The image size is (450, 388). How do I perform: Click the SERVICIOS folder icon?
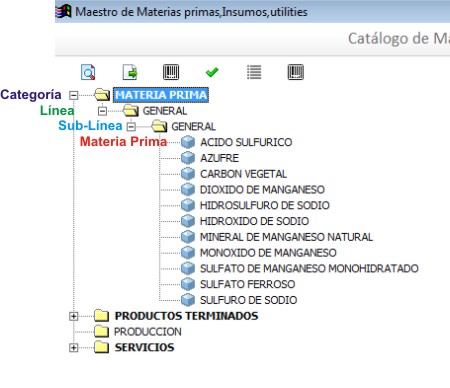click(x=101, y=347)
